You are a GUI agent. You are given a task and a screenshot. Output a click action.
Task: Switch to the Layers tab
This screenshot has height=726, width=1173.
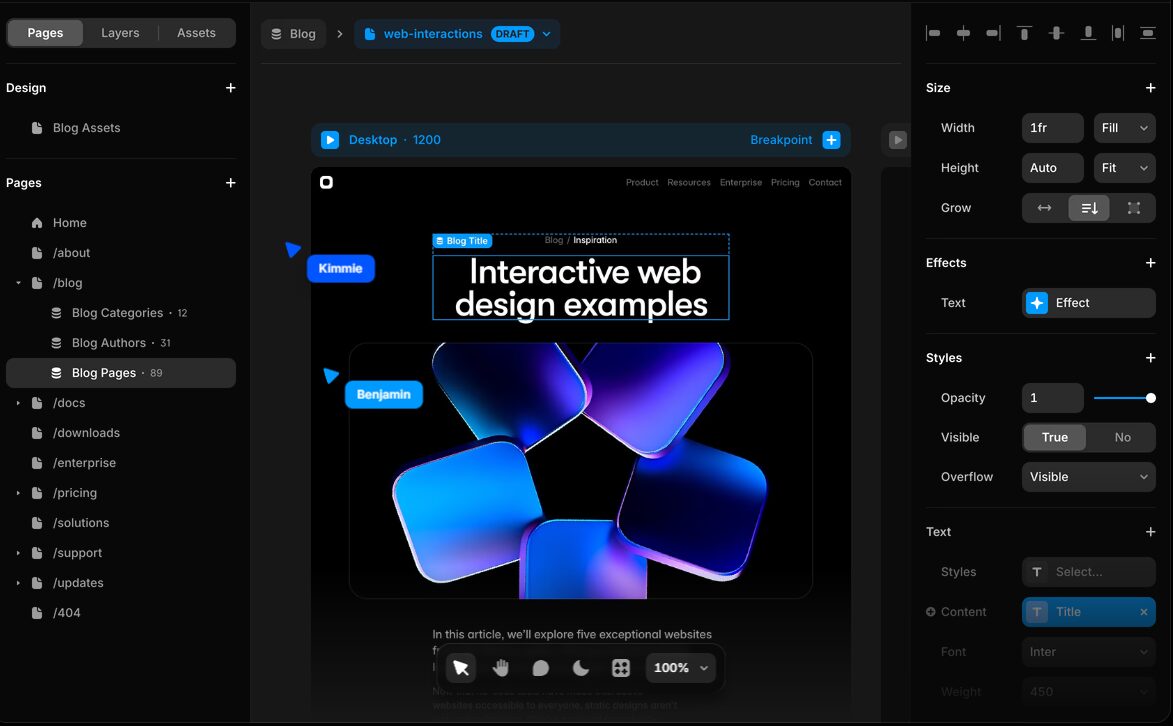coord(120,33)
